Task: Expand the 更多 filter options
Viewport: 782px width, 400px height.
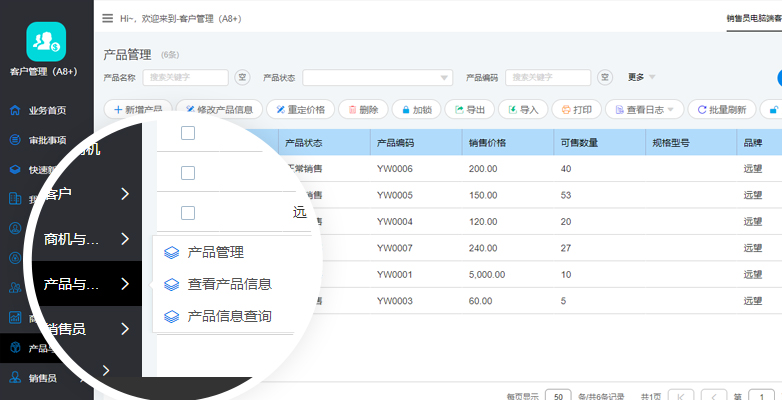Action: 641,77
